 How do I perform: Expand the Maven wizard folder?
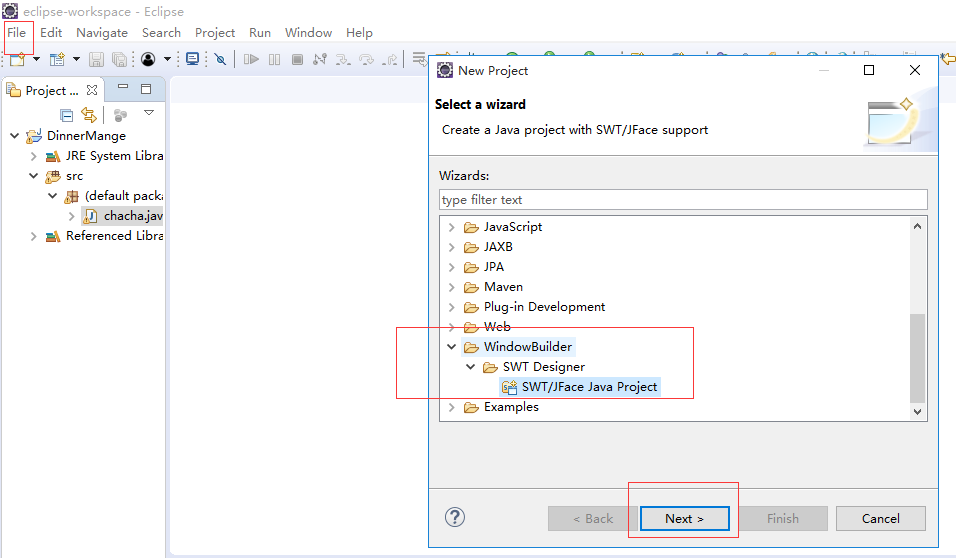point(451,287)
